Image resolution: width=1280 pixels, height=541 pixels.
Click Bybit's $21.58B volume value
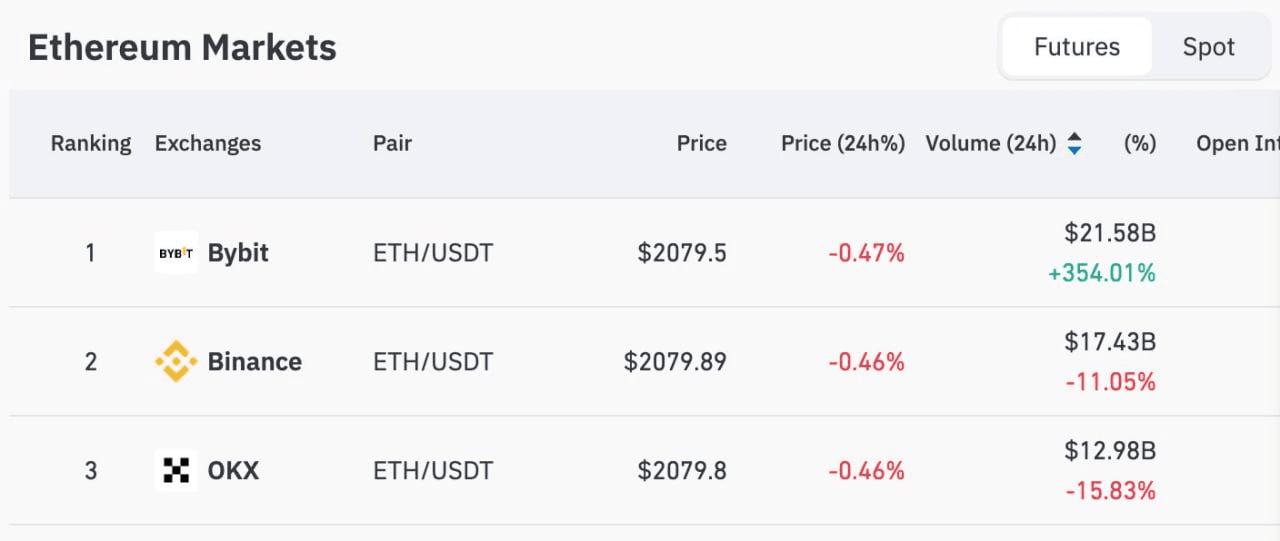pyautogui.click(x=1110, y=234)
